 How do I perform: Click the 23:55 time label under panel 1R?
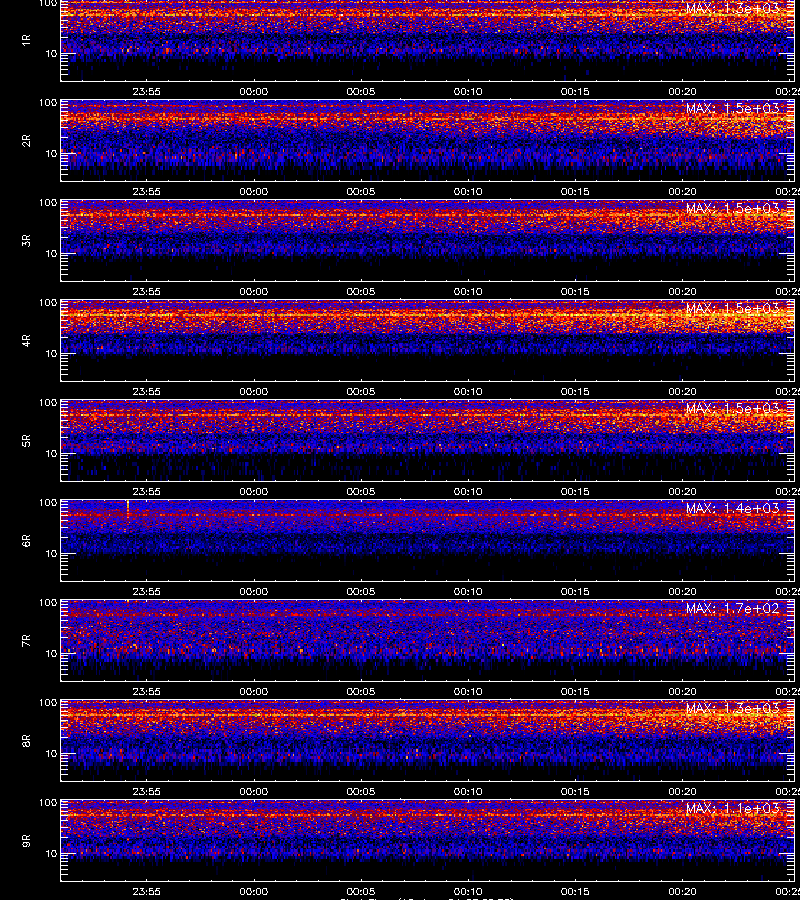pyautogui.click(x=146, y=91)
